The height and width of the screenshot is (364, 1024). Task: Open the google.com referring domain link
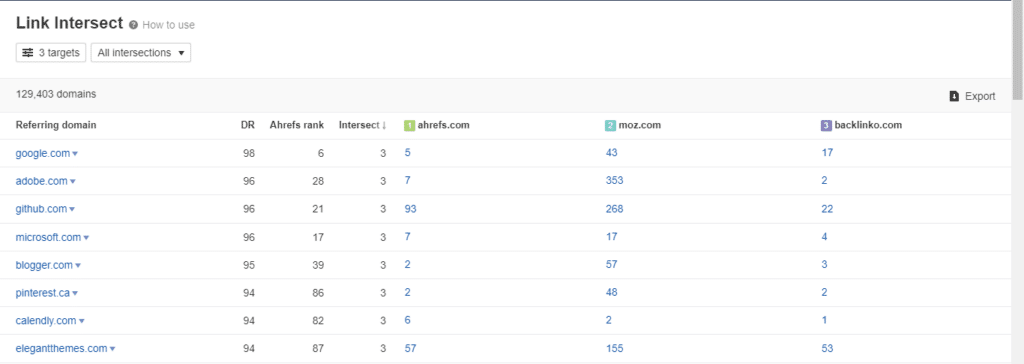[x=42, y=153]
